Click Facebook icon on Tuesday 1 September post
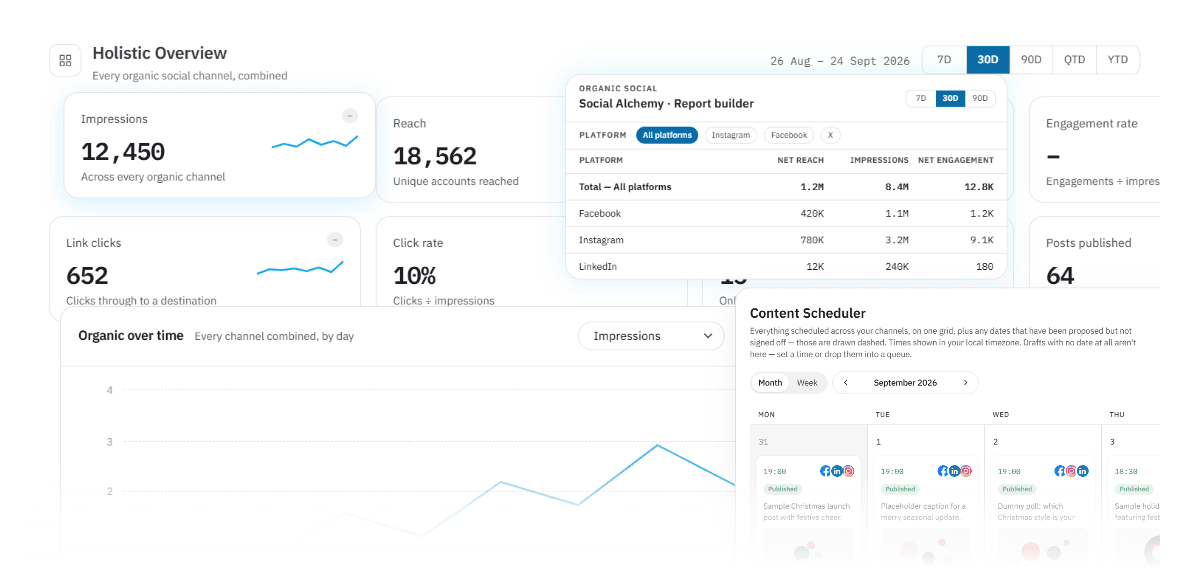 click(944, 471)
